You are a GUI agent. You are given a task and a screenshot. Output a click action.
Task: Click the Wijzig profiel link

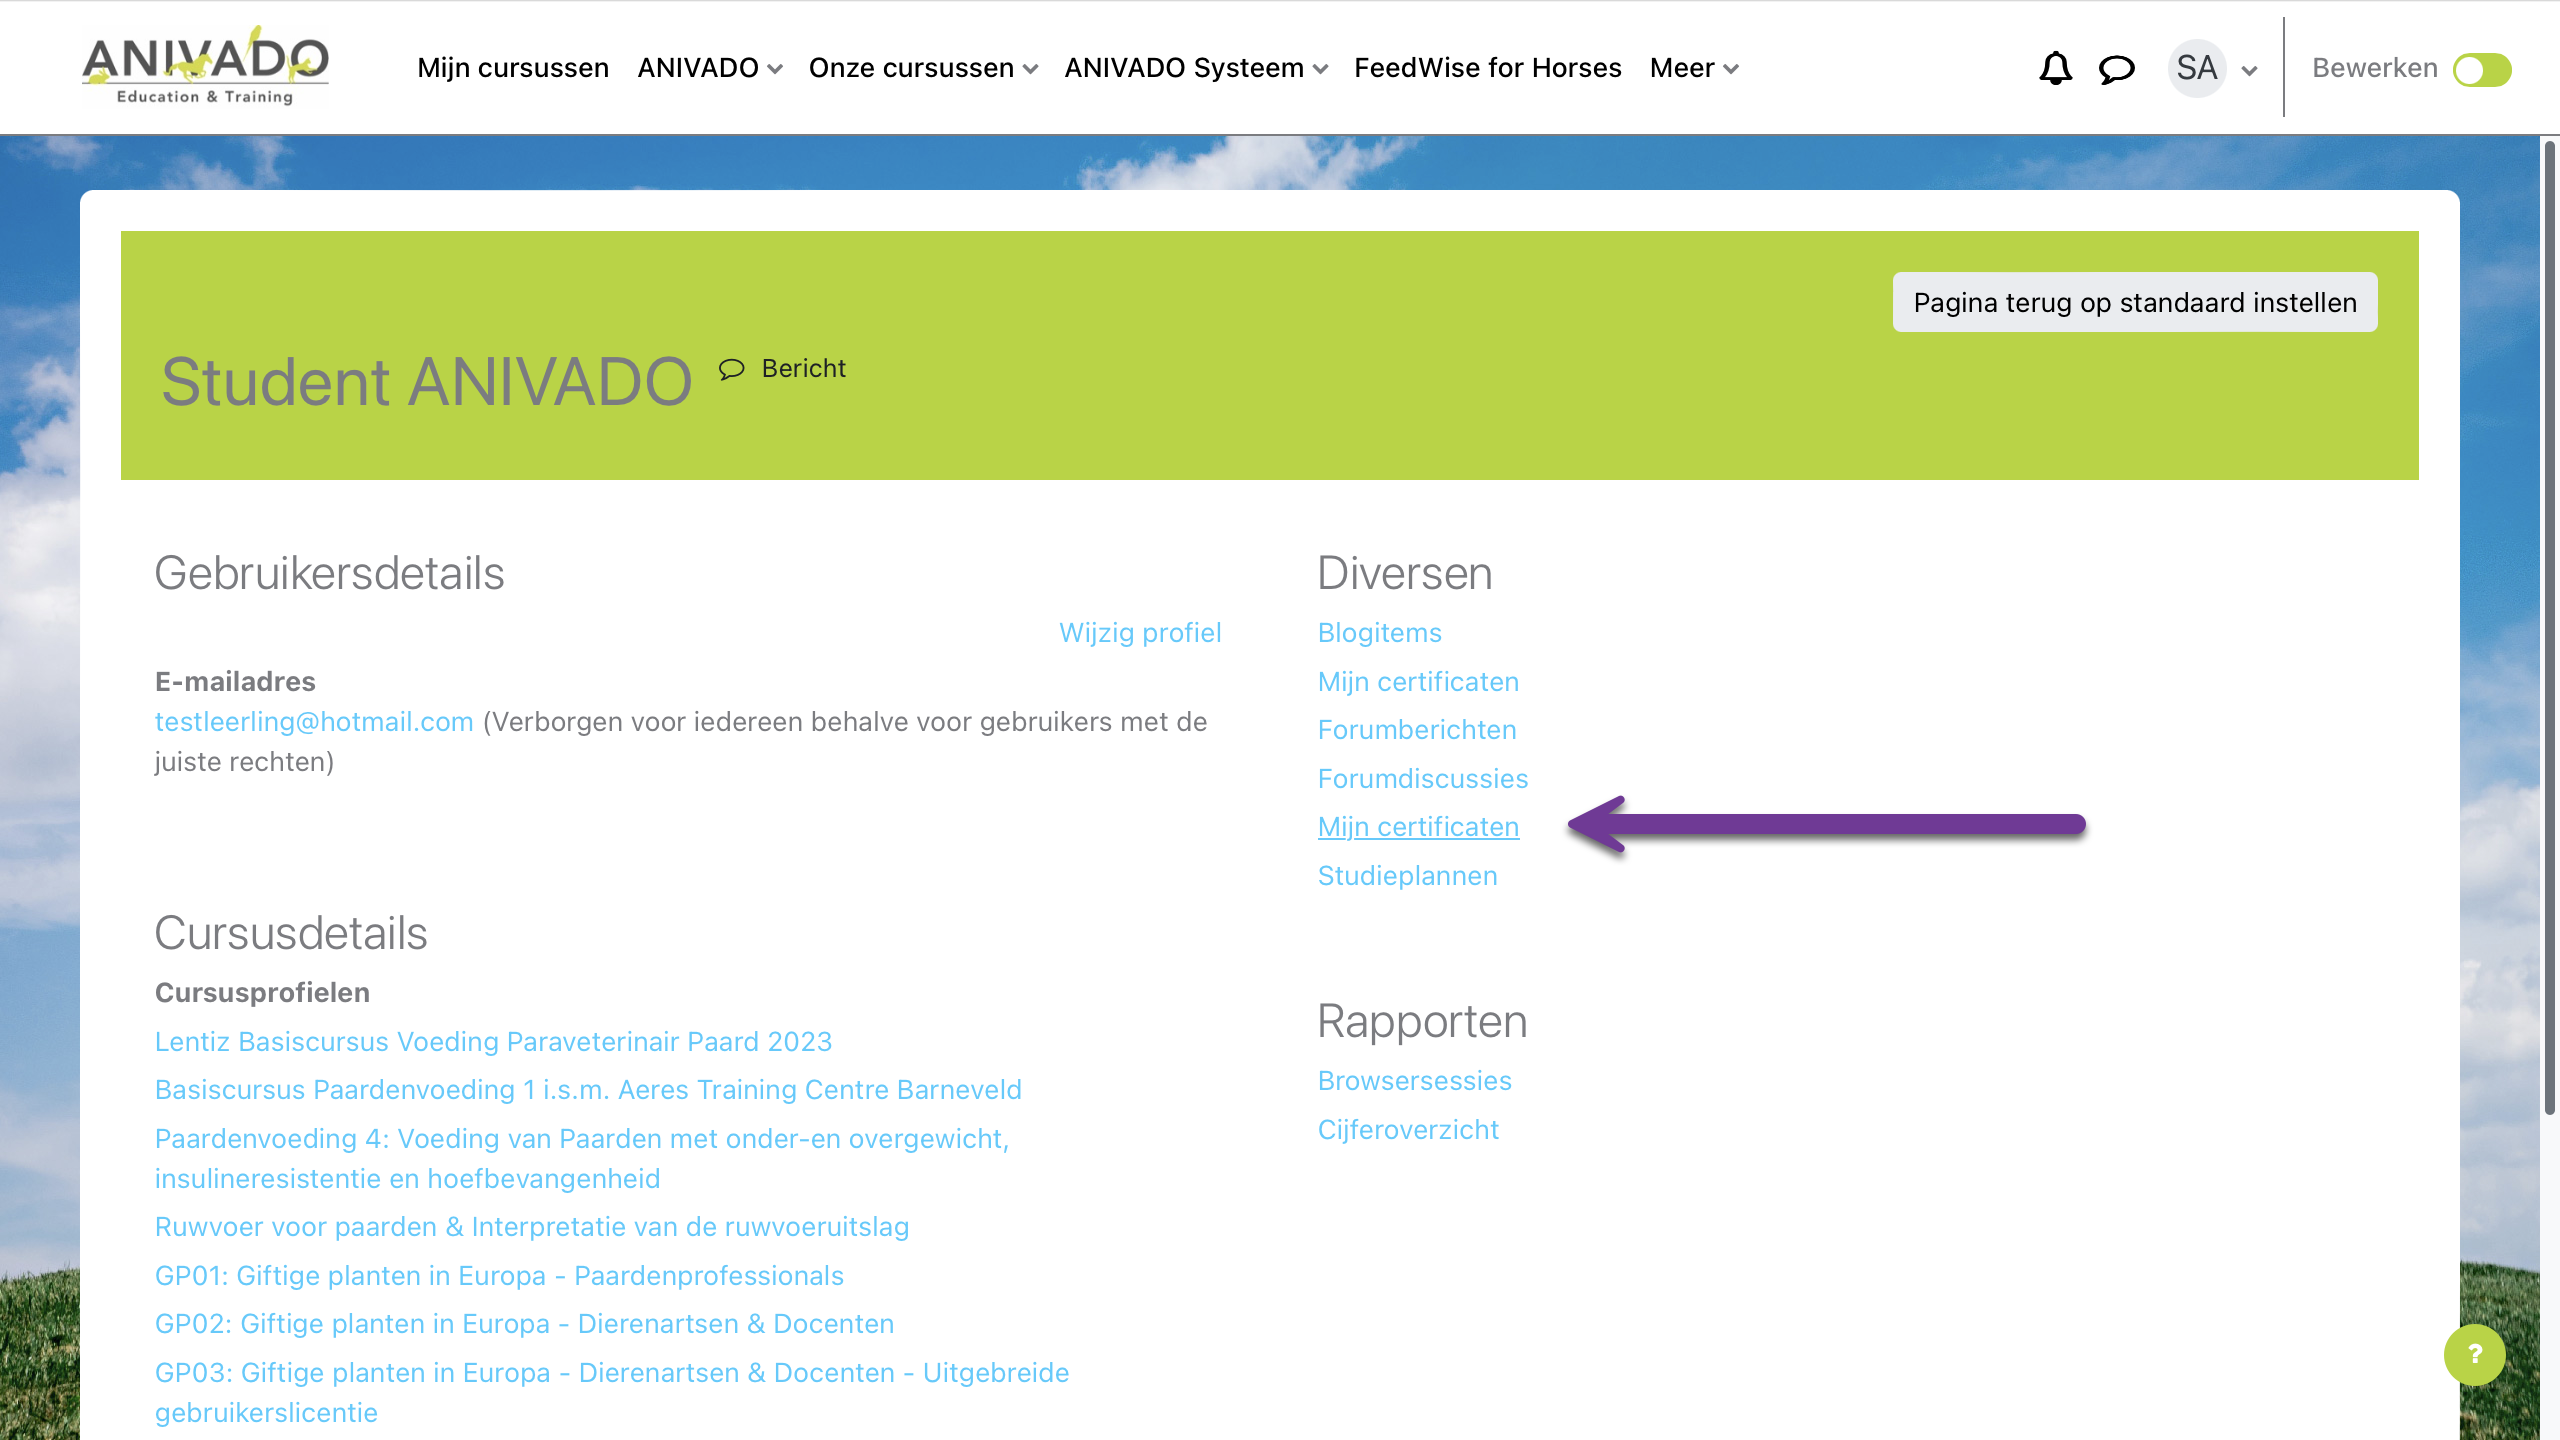coord(1139,632)
